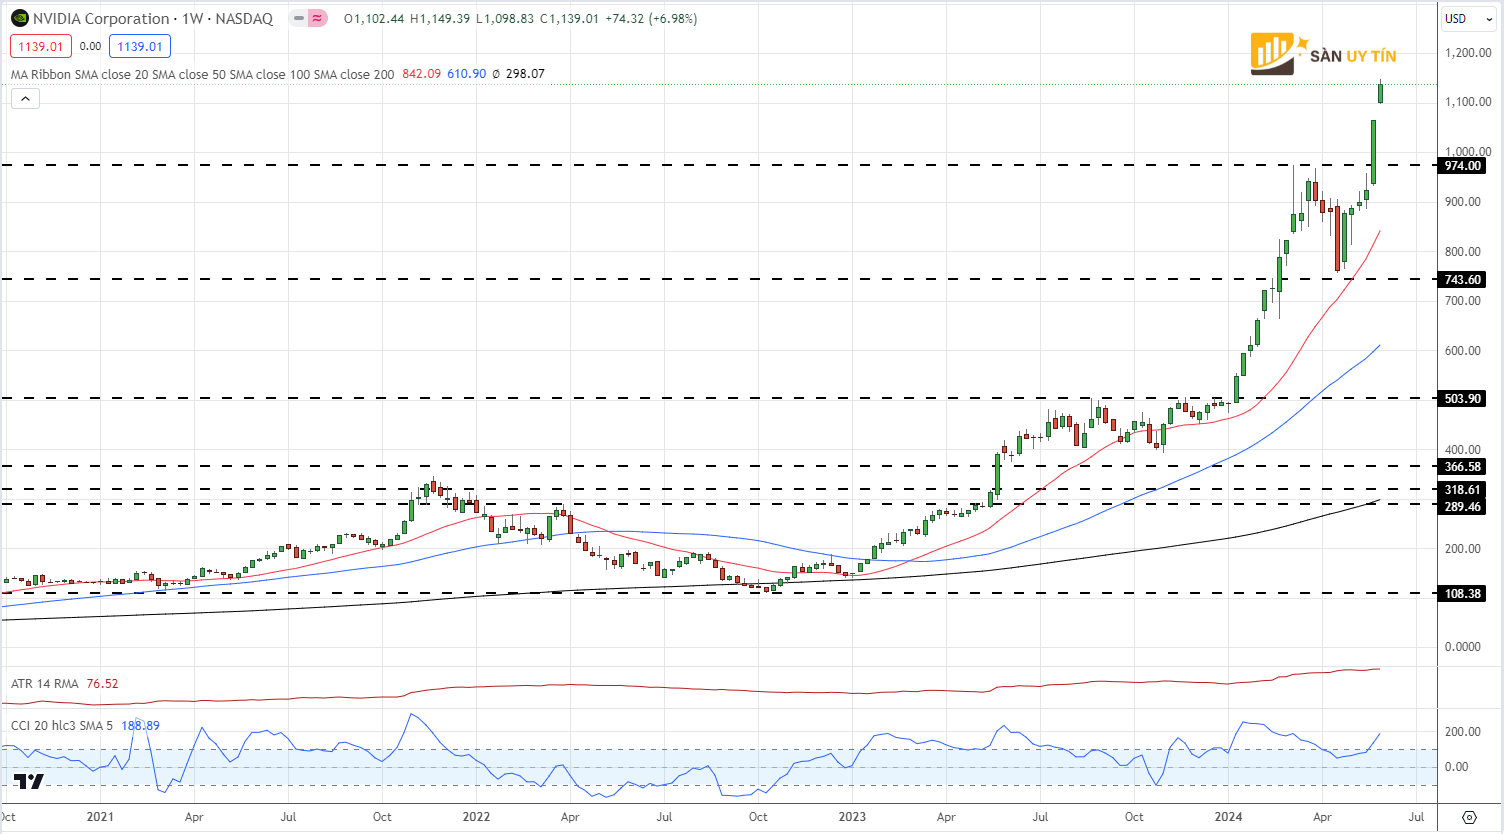Click the red MA value 842.09
The width and height of the screenshot is (1504, 834).
point(421,74)
